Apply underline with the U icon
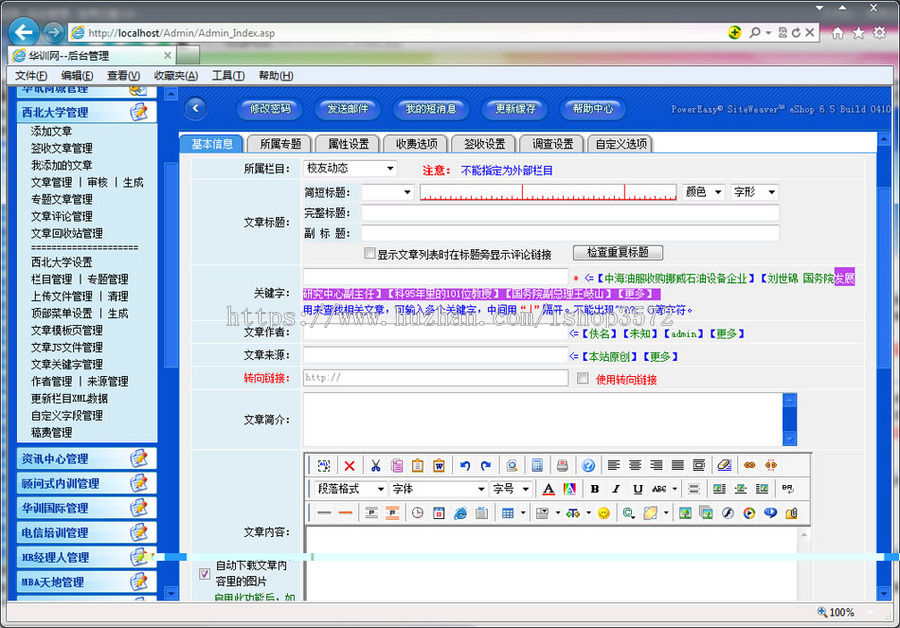The image size is (900, 628). pyautogui.click(x=637, y=489)
